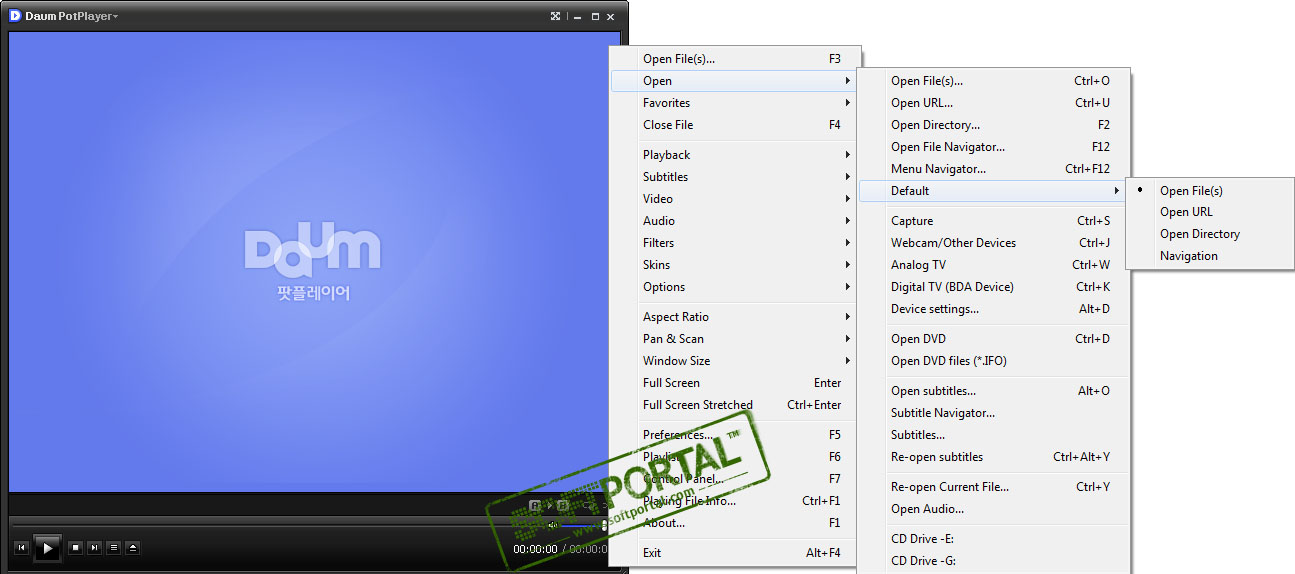Choose Open URL... in the Open submenu
1295x574 pixels.
click(x=993, y=103)
